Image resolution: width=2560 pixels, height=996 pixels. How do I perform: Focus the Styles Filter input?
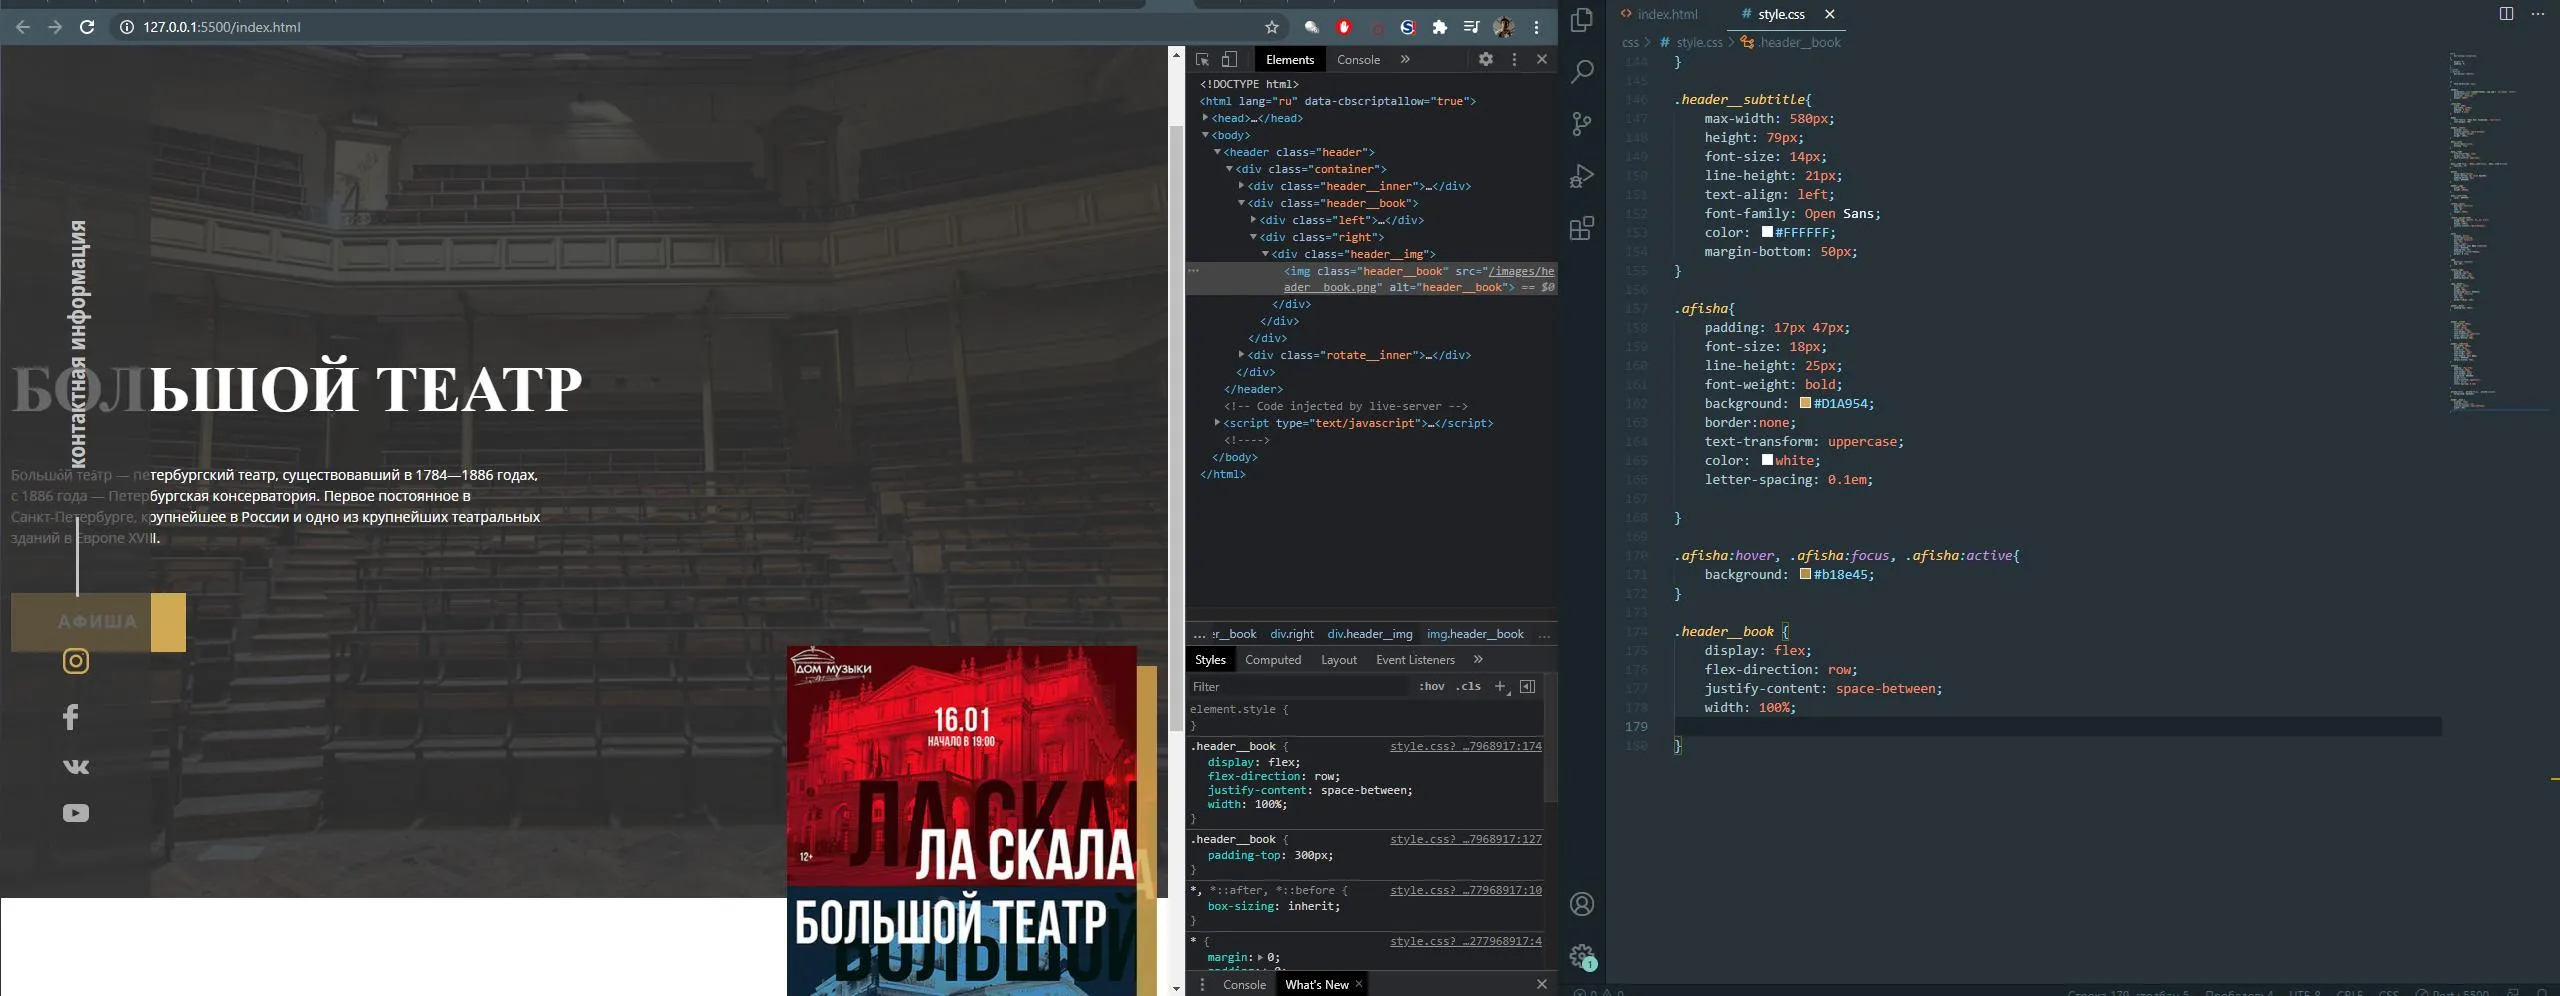click(1298, 686)
